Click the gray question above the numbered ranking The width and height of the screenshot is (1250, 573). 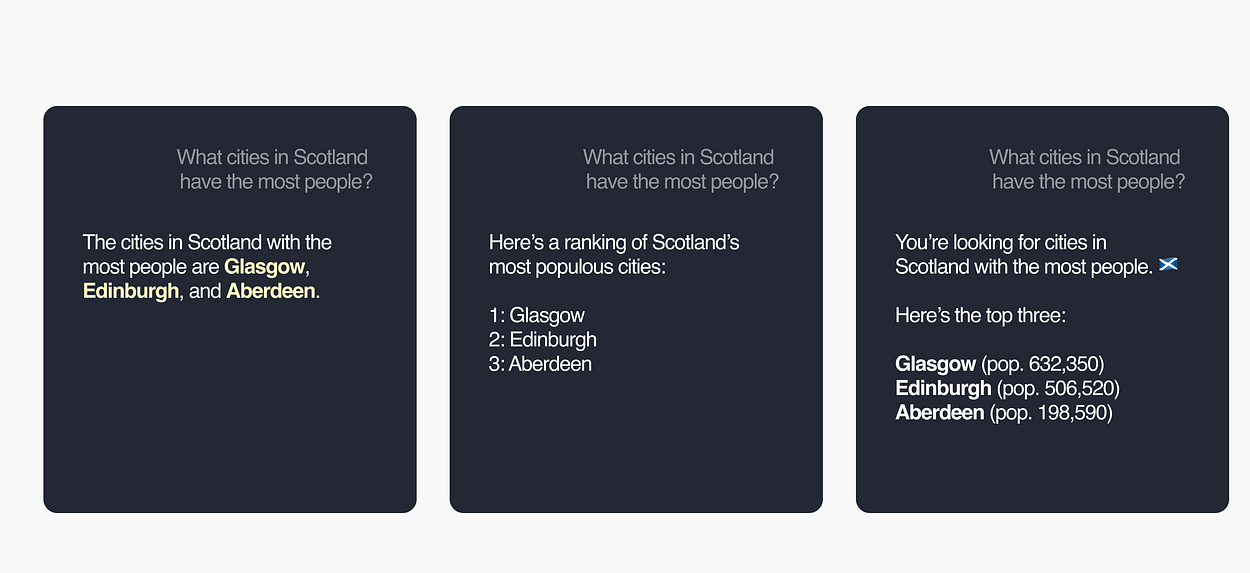pos(681,169)
